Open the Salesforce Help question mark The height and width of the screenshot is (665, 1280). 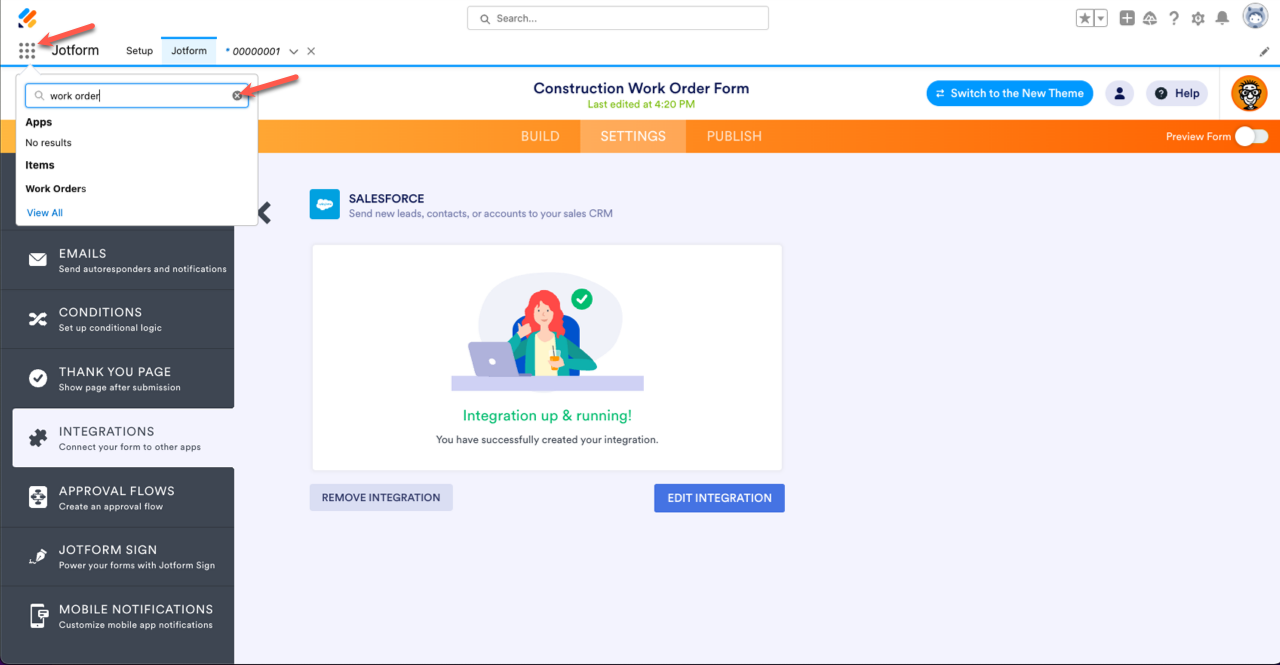pos(1174,18)
